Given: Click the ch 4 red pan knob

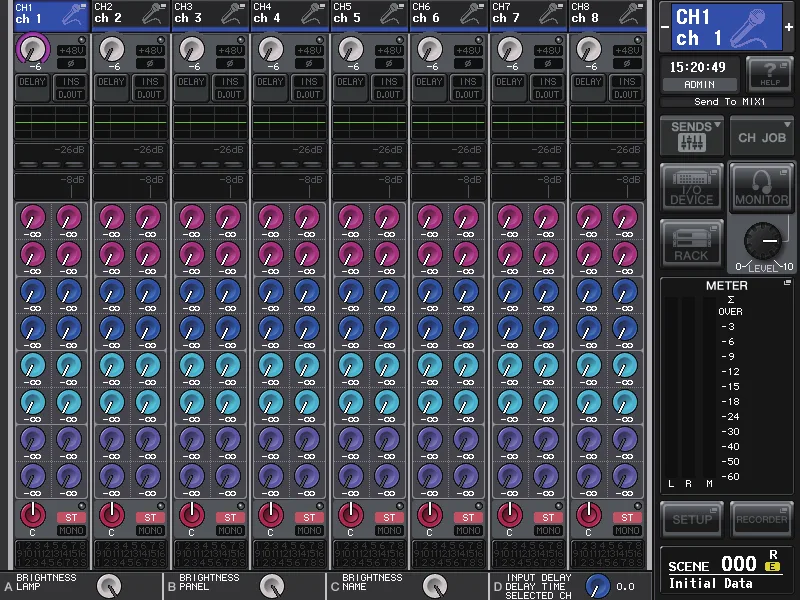Looking at the screenshot, I should click(271, 515).
